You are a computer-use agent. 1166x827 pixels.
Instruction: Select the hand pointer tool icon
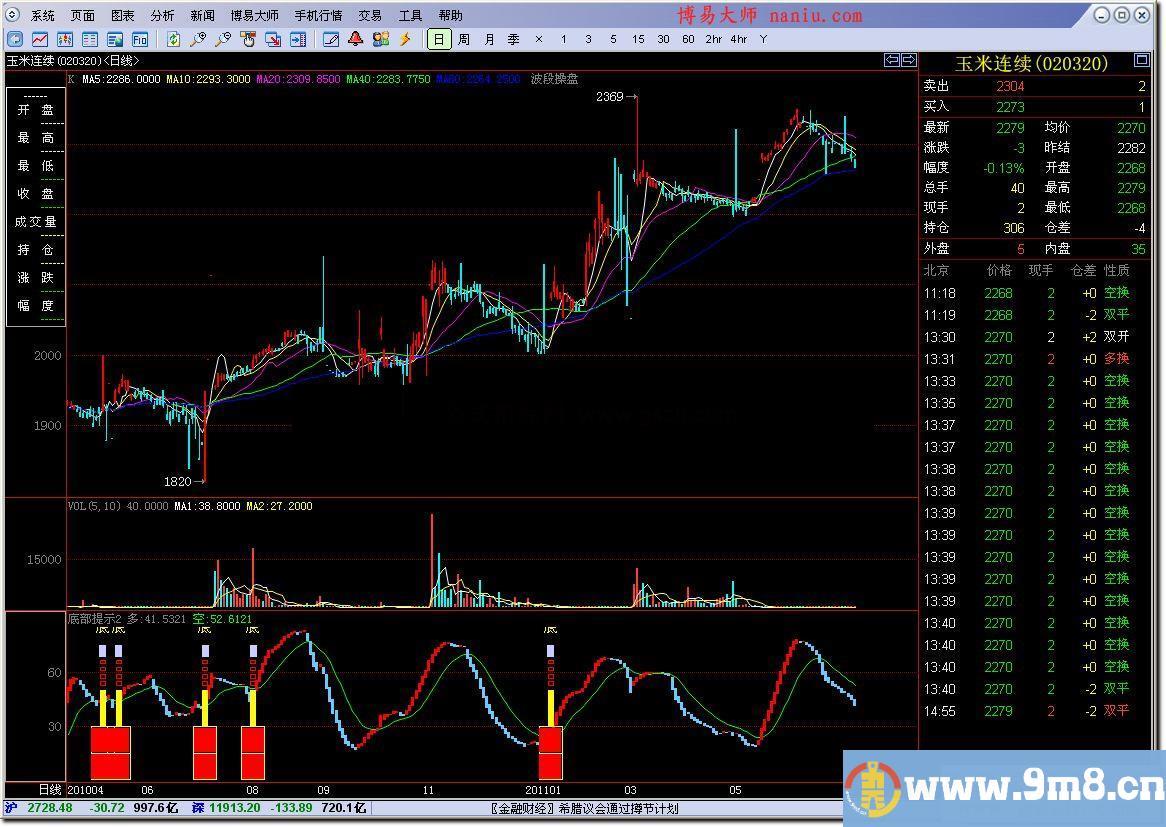248,40
